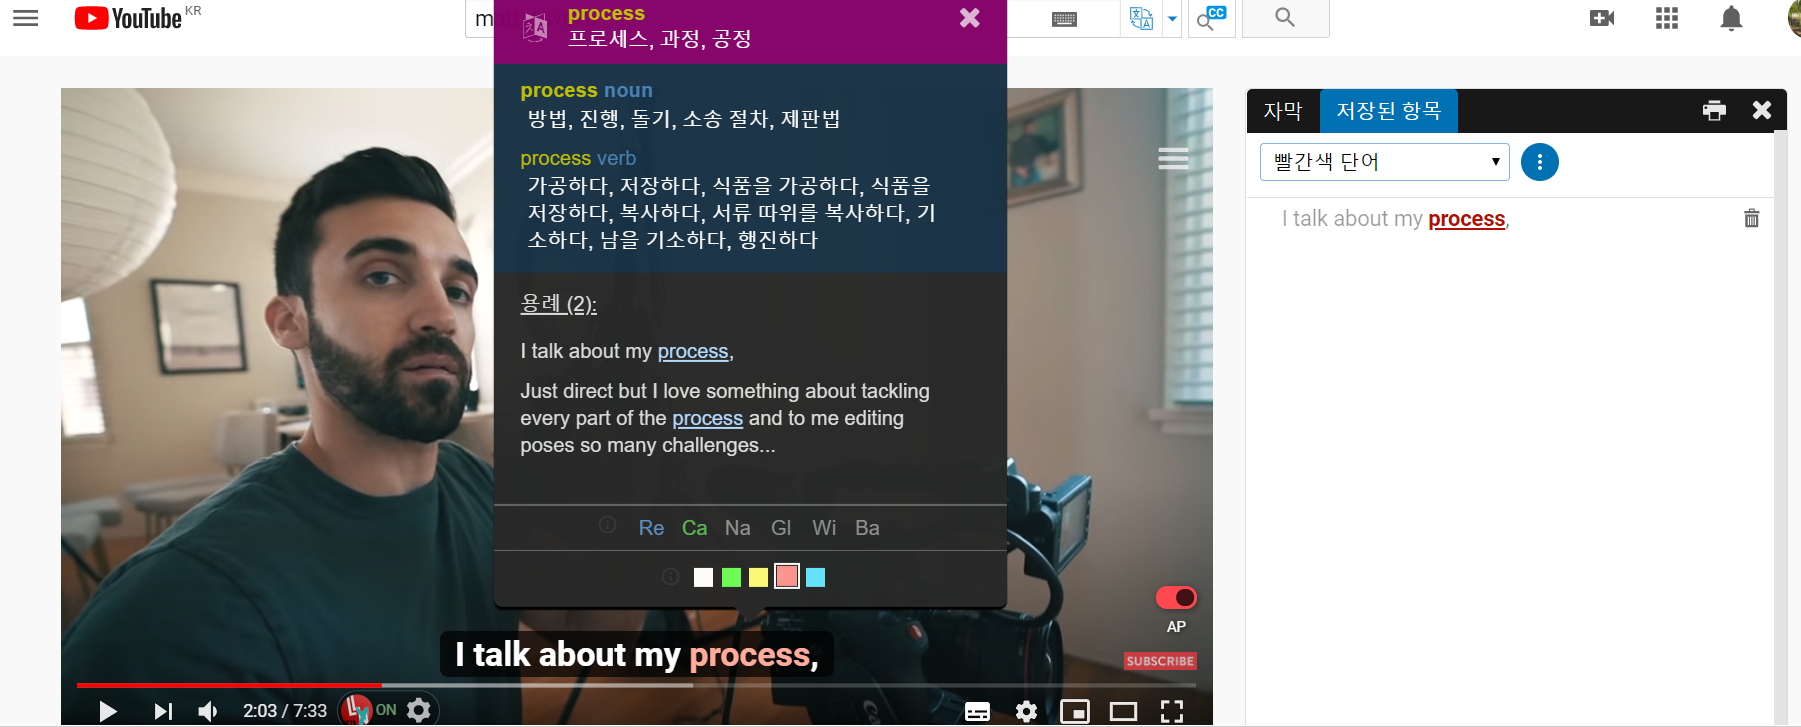Click process link in the second example sentence
The height and width of the screenshot is (727, 1801).
tap(707, 418)
